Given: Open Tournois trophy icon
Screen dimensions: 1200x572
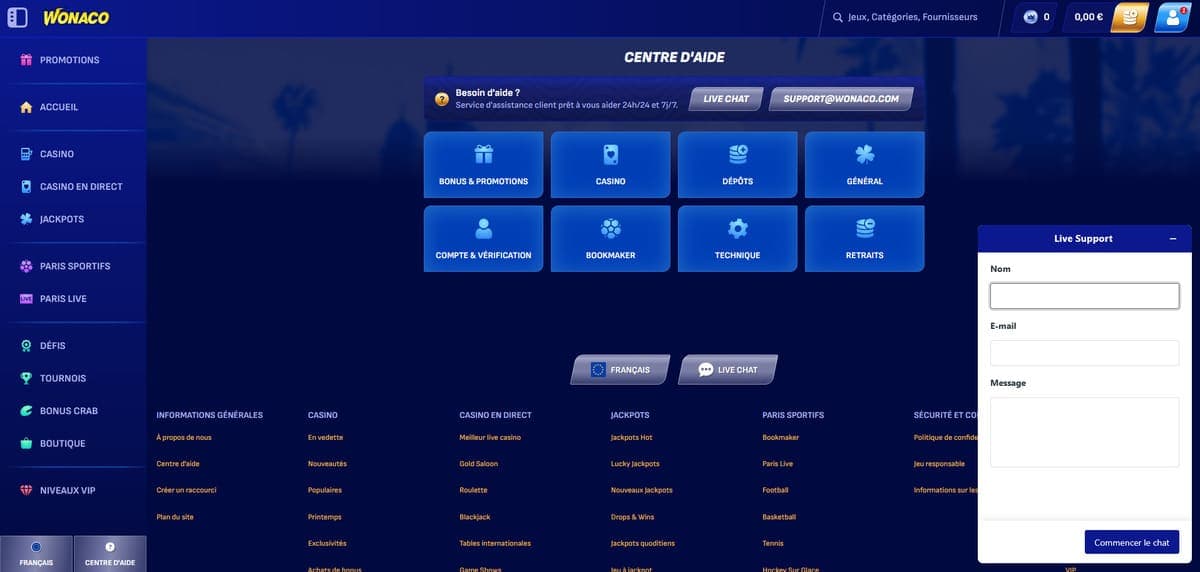Looking at the screenshot, I should click(27, 378).
